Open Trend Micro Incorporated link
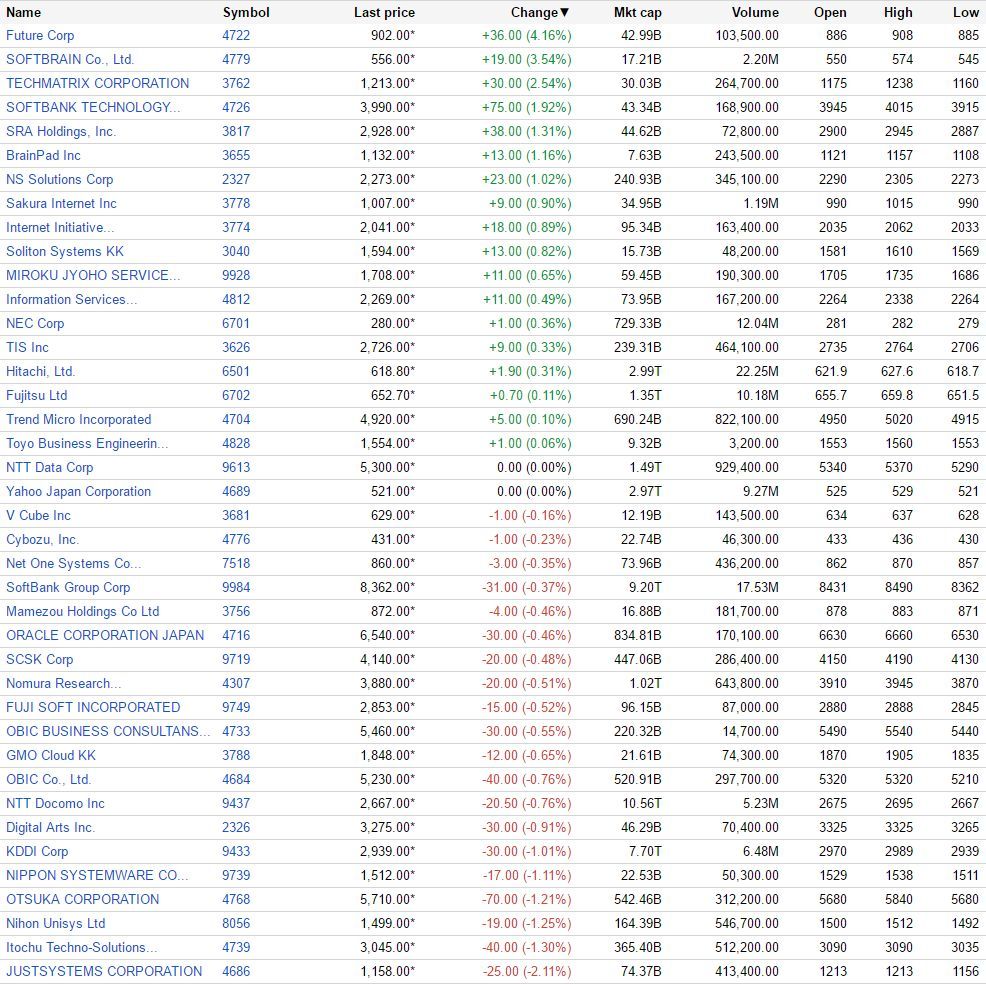 [79, 419]
